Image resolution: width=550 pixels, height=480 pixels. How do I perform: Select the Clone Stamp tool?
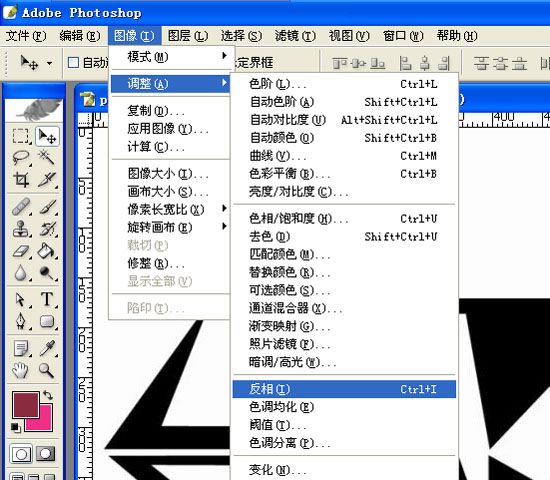(x=21, y=228)
